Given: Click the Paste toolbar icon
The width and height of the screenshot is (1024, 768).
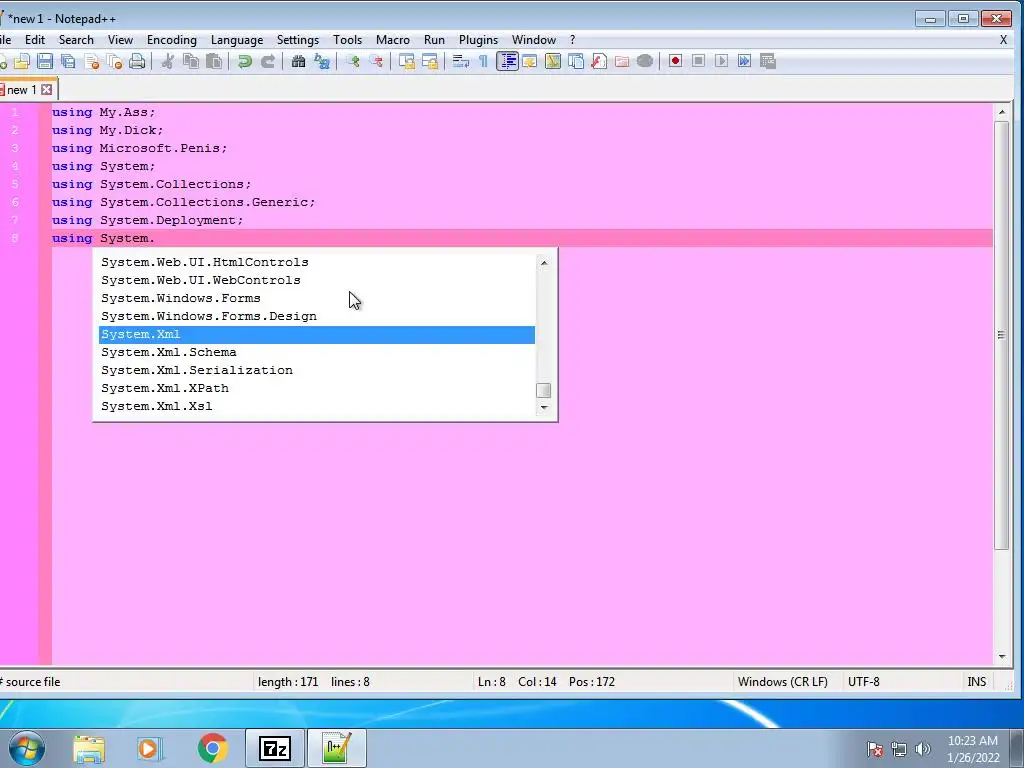Looking at the screenshot, I should [214, 61].
